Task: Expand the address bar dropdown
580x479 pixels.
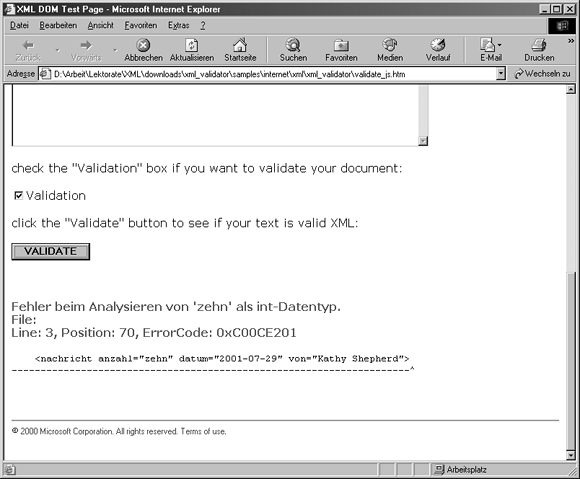Action: click(x=501, y=74)
